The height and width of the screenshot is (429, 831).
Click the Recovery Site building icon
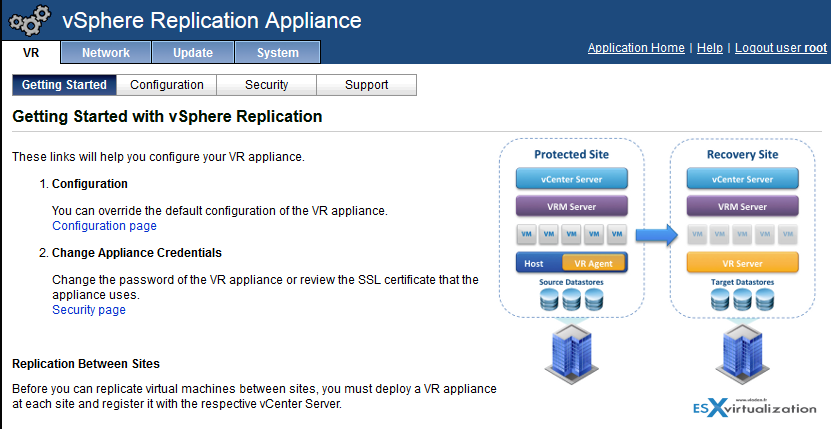click(742, 354)
